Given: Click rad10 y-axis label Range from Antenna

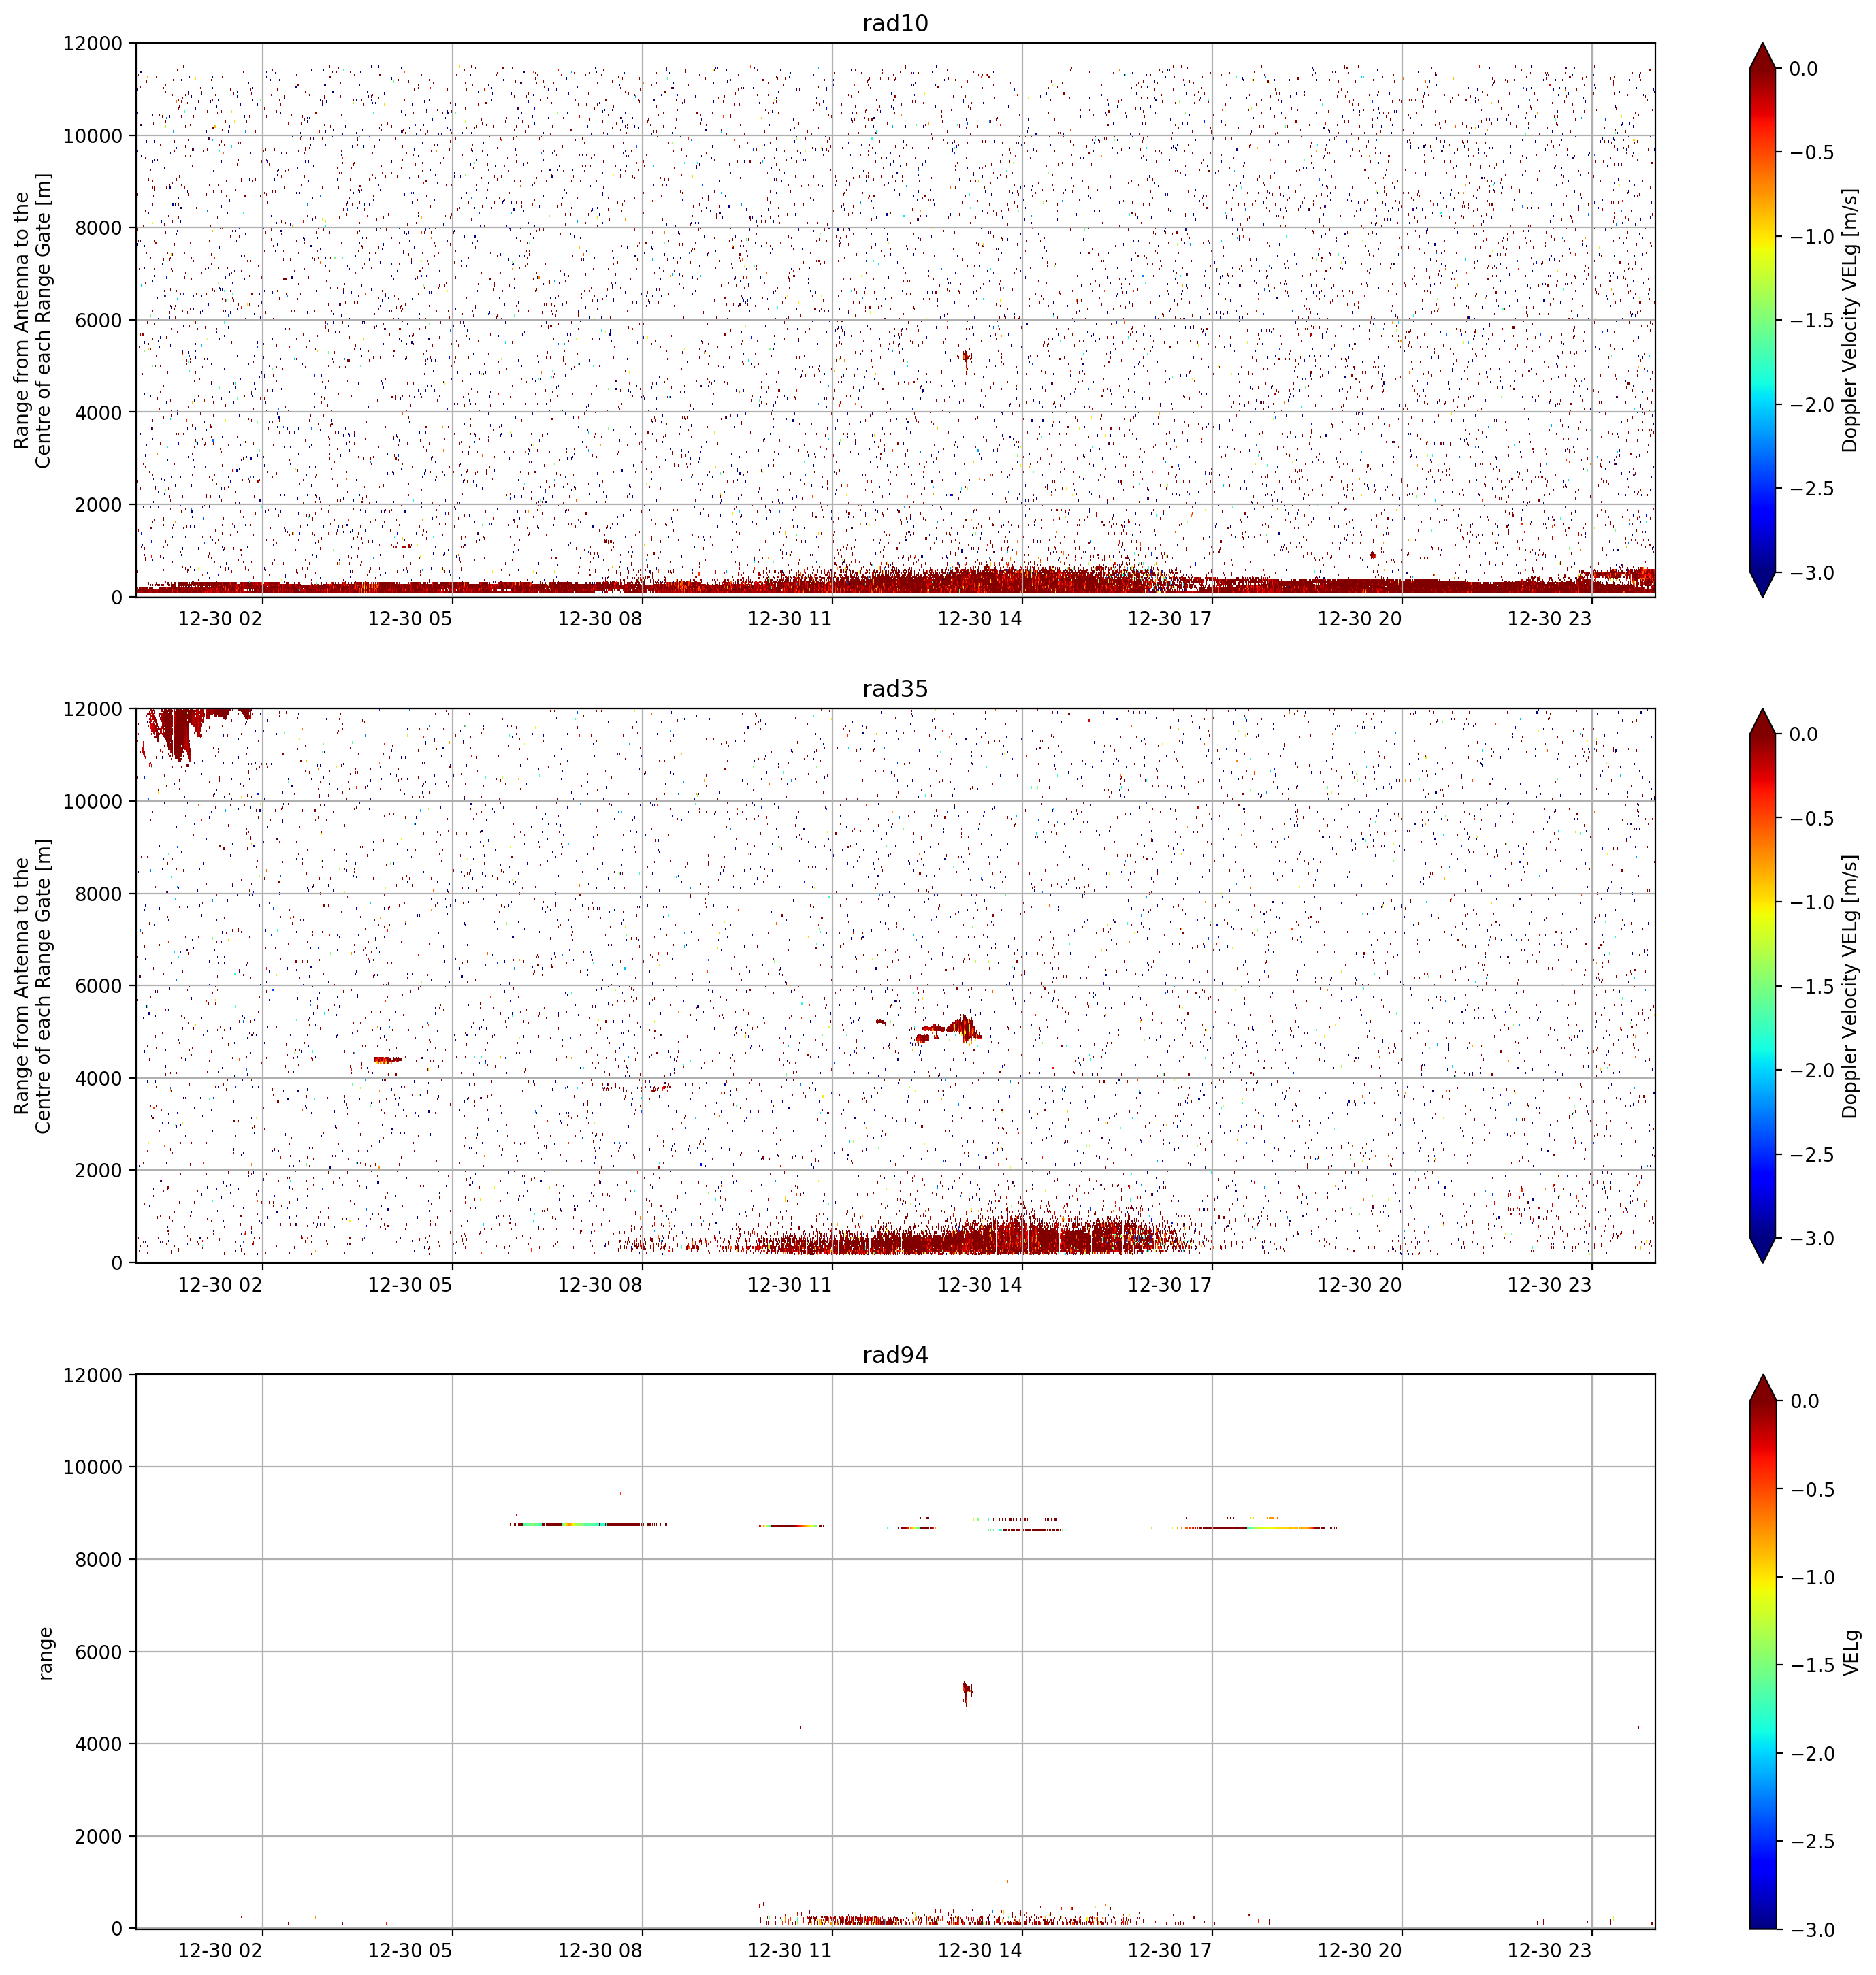Looking at the screenshot, I should tap(32, 320).
